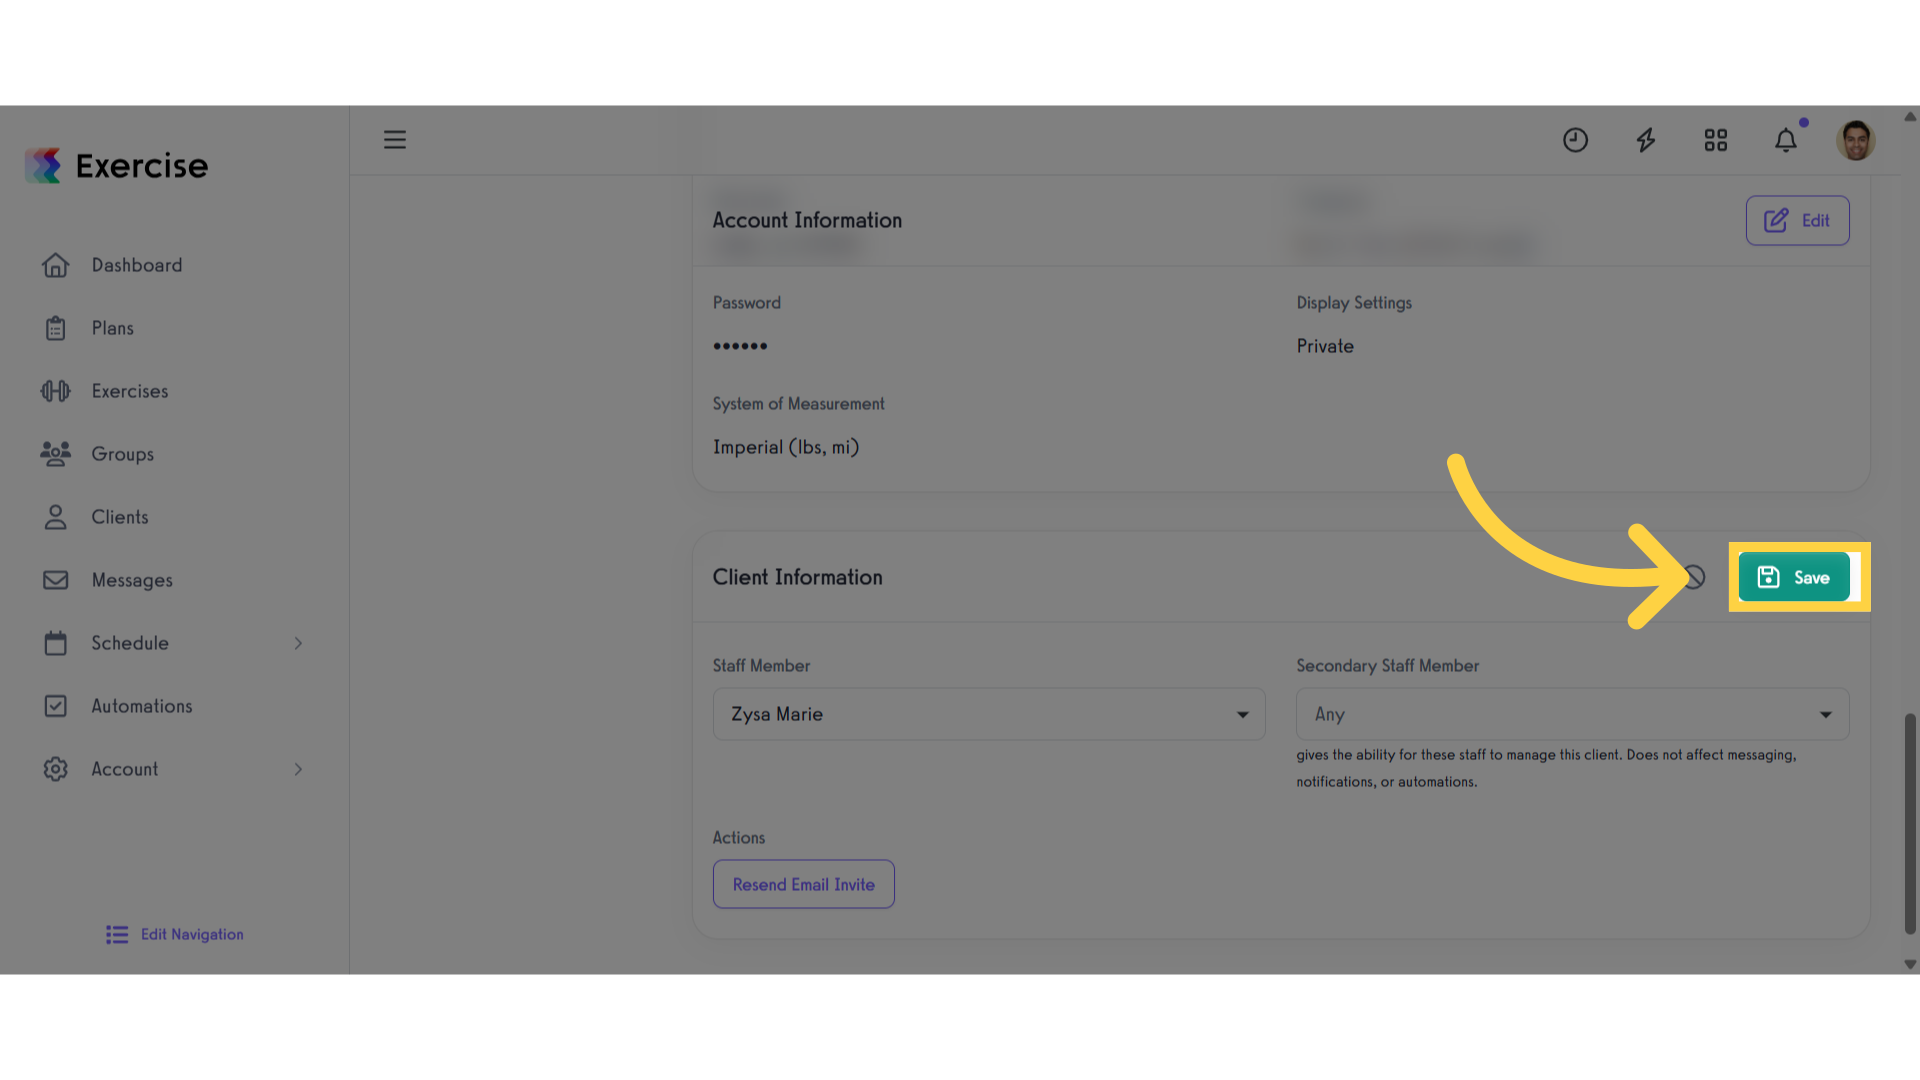Open the hamburger menu icon
1920x1080 pixels.
pyautogui.click(x=395, y=140)
